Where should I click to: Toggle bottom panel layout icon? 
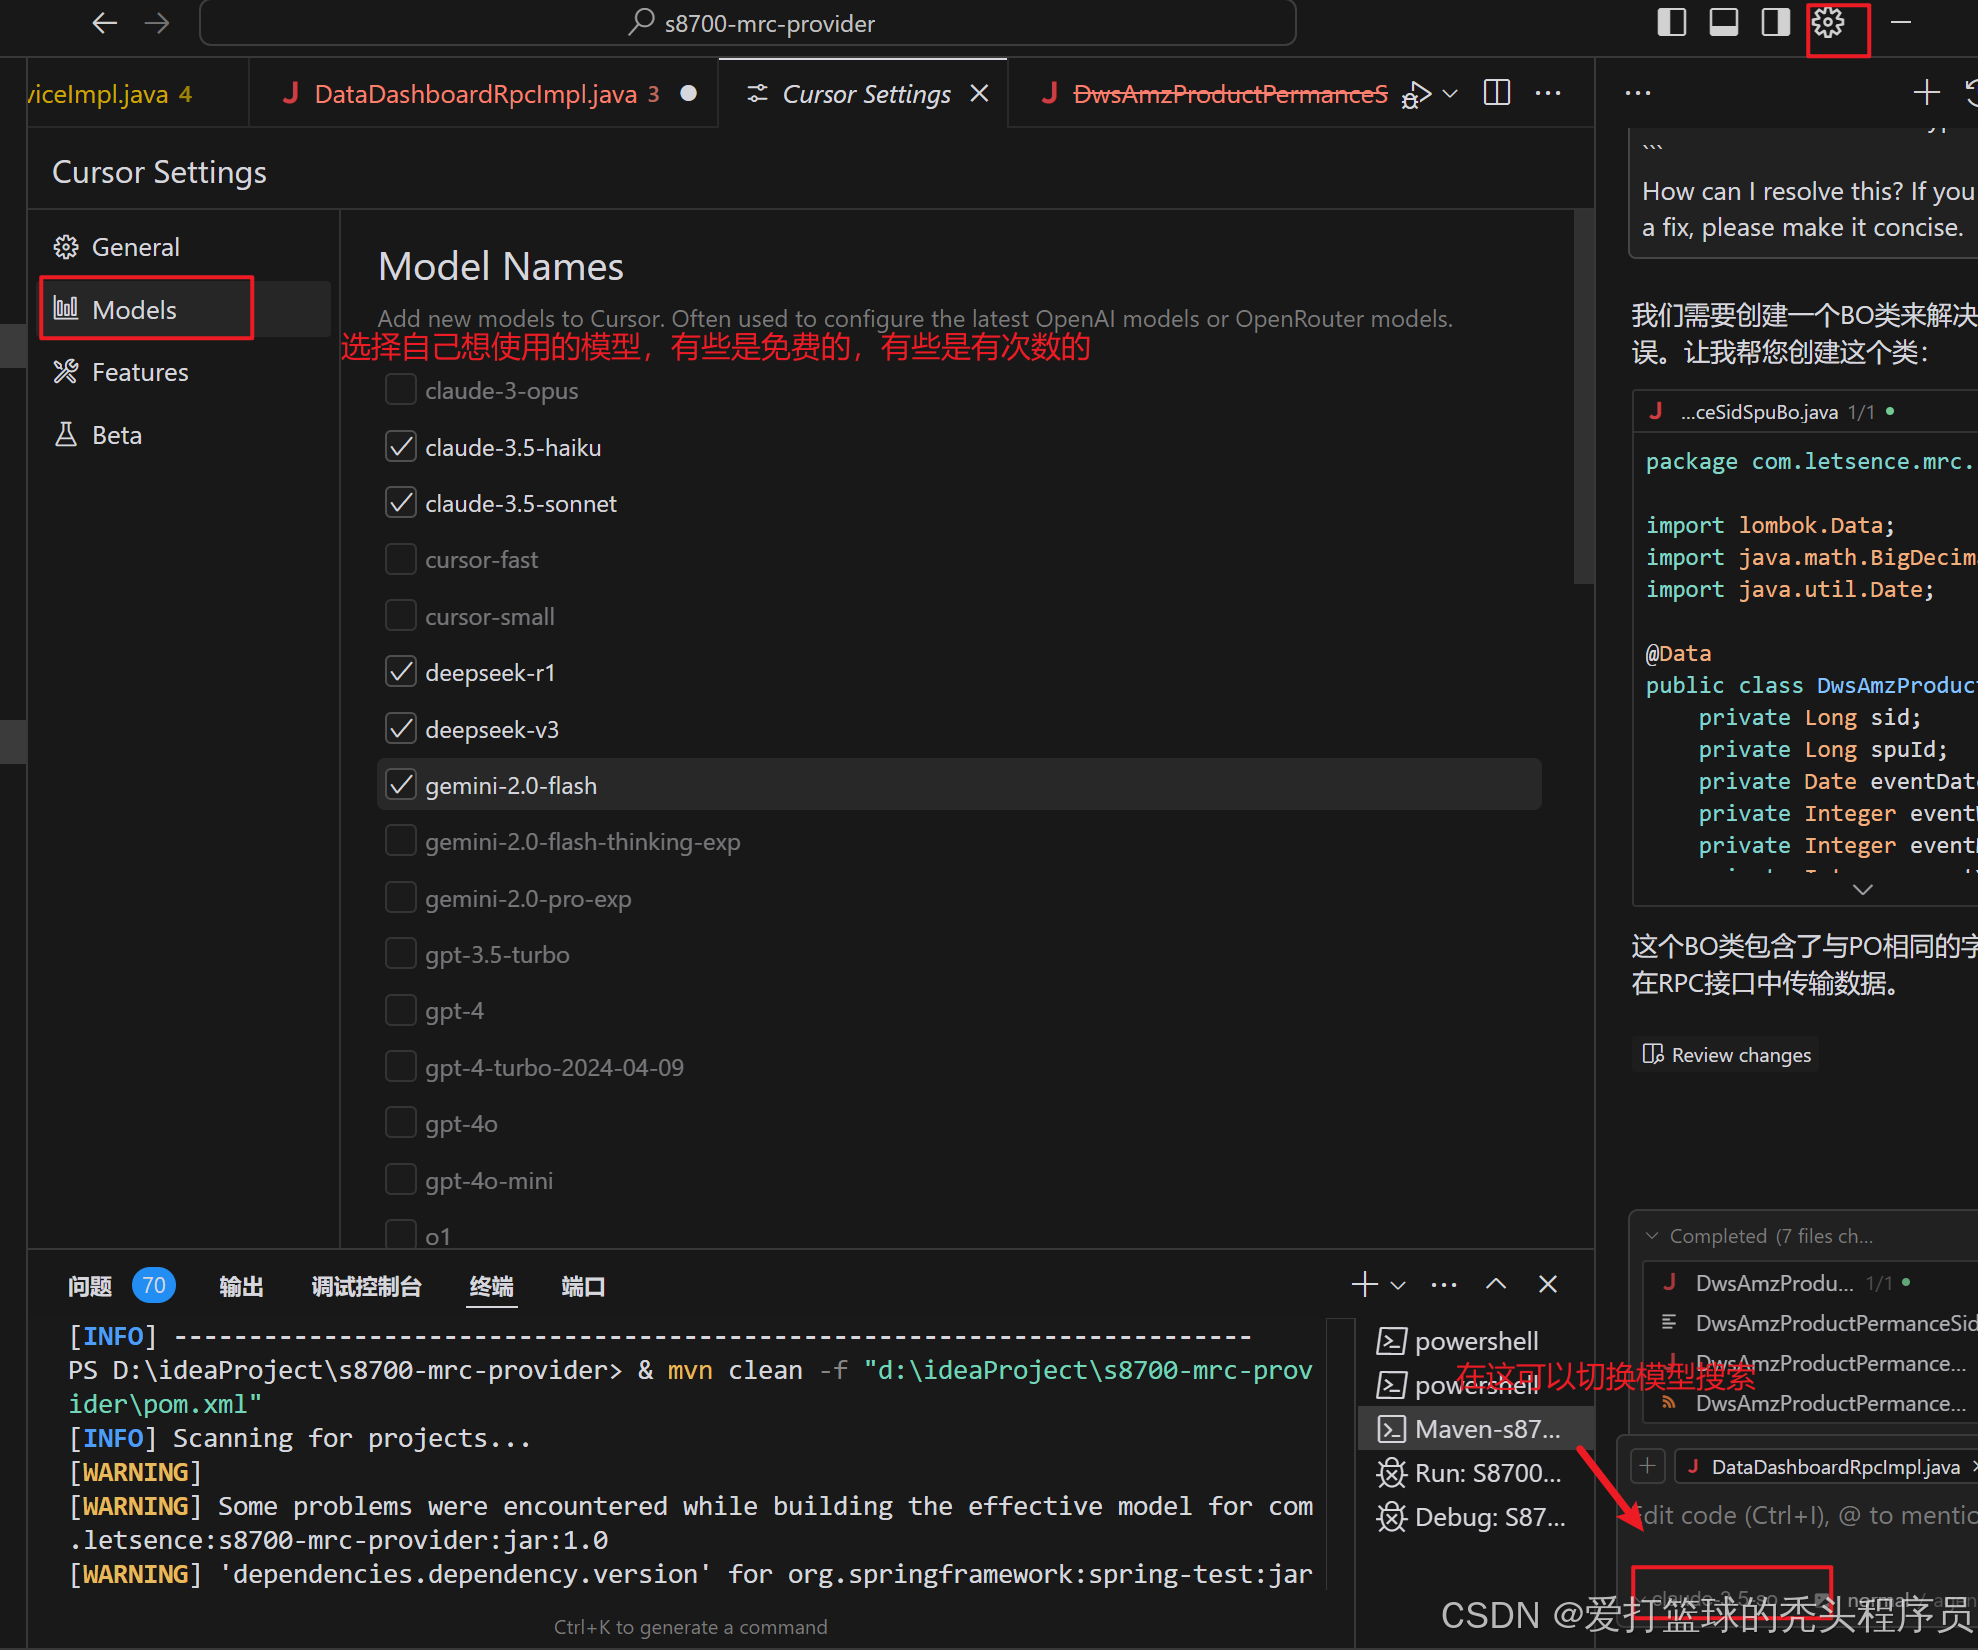1723,22
